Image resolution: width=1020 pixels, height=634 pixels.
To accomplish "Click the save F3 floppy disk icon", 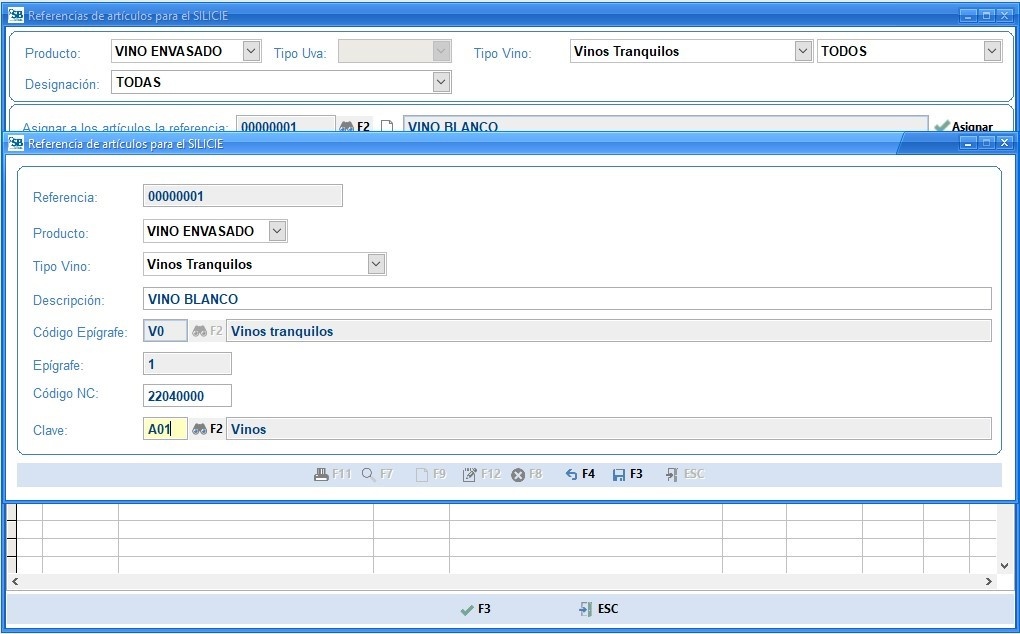I will pyautogui.click(x=619, y=475).
